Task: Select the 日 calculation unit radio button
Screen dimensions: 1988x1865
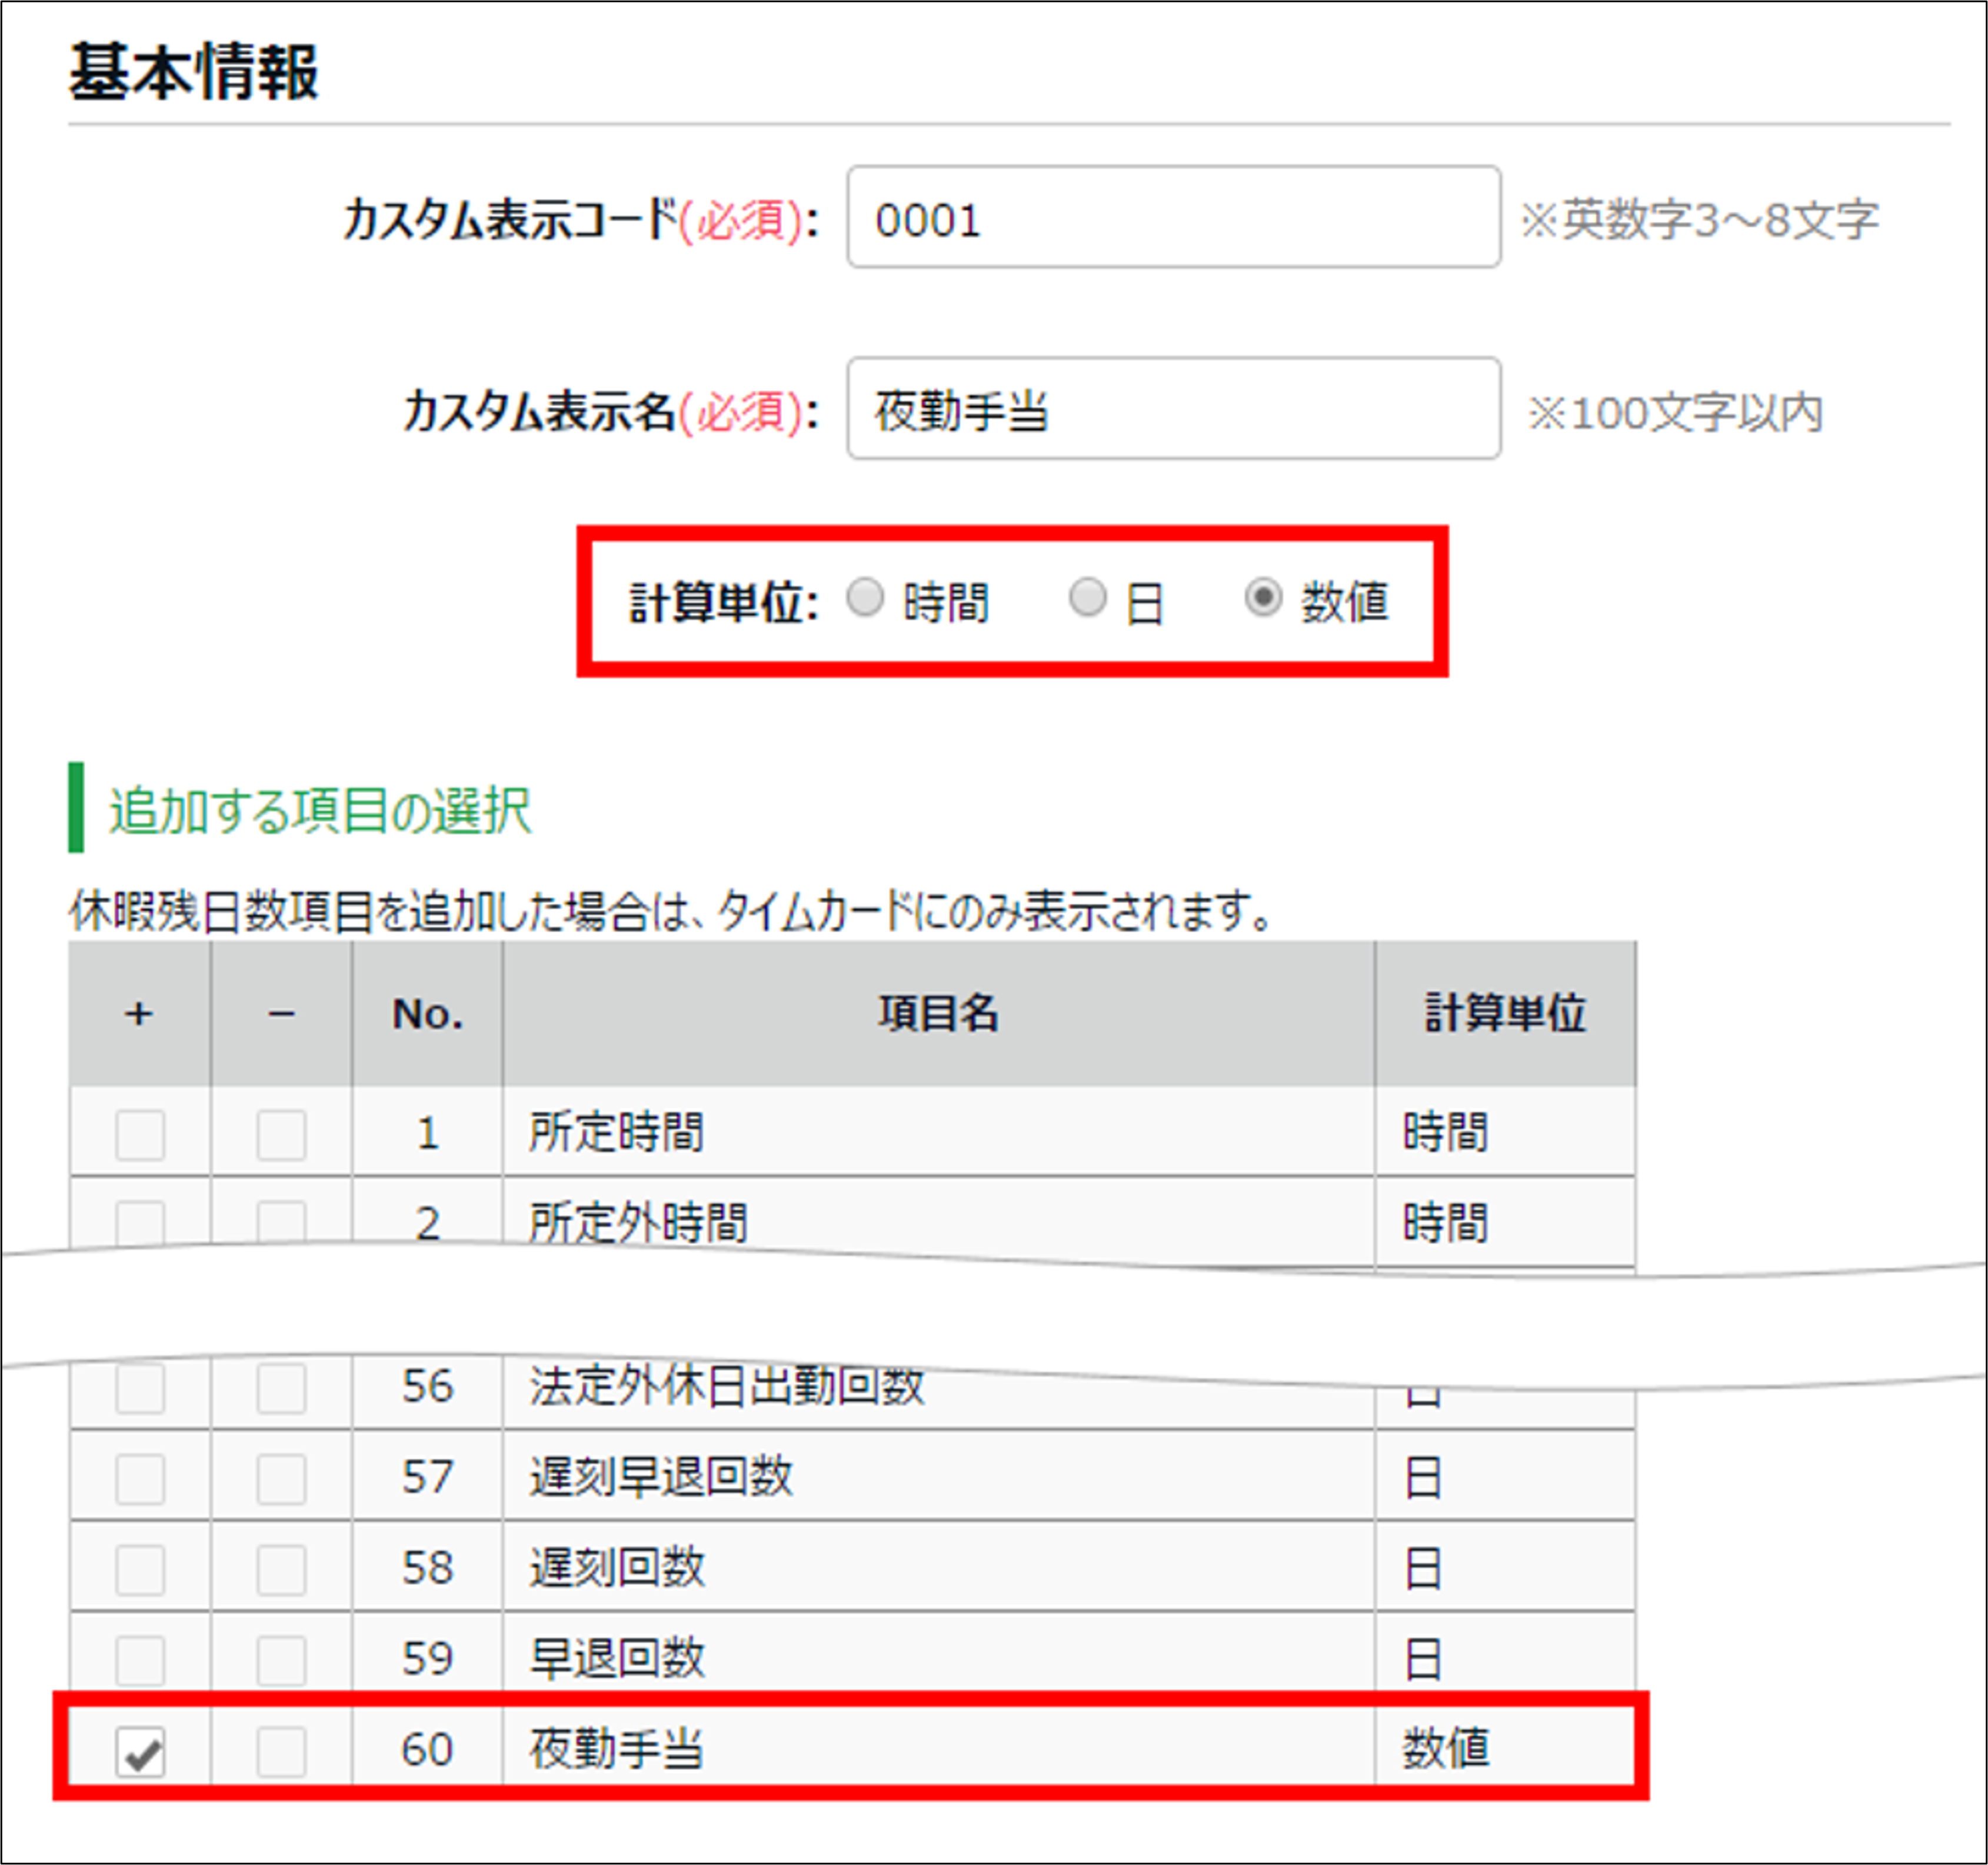Action: point(1087,598)
